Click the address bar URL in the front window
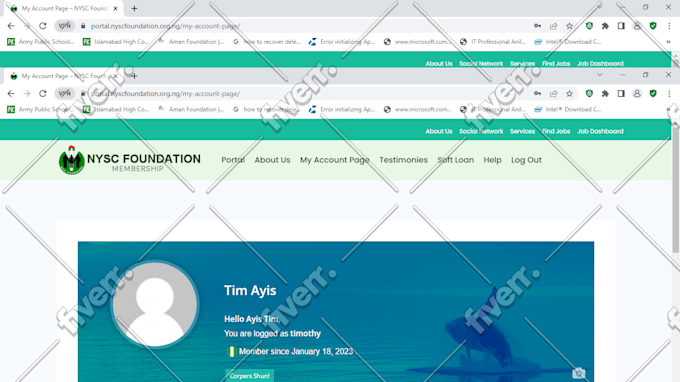The height and width of the screenshot is (382, 680). pos(165,94)
